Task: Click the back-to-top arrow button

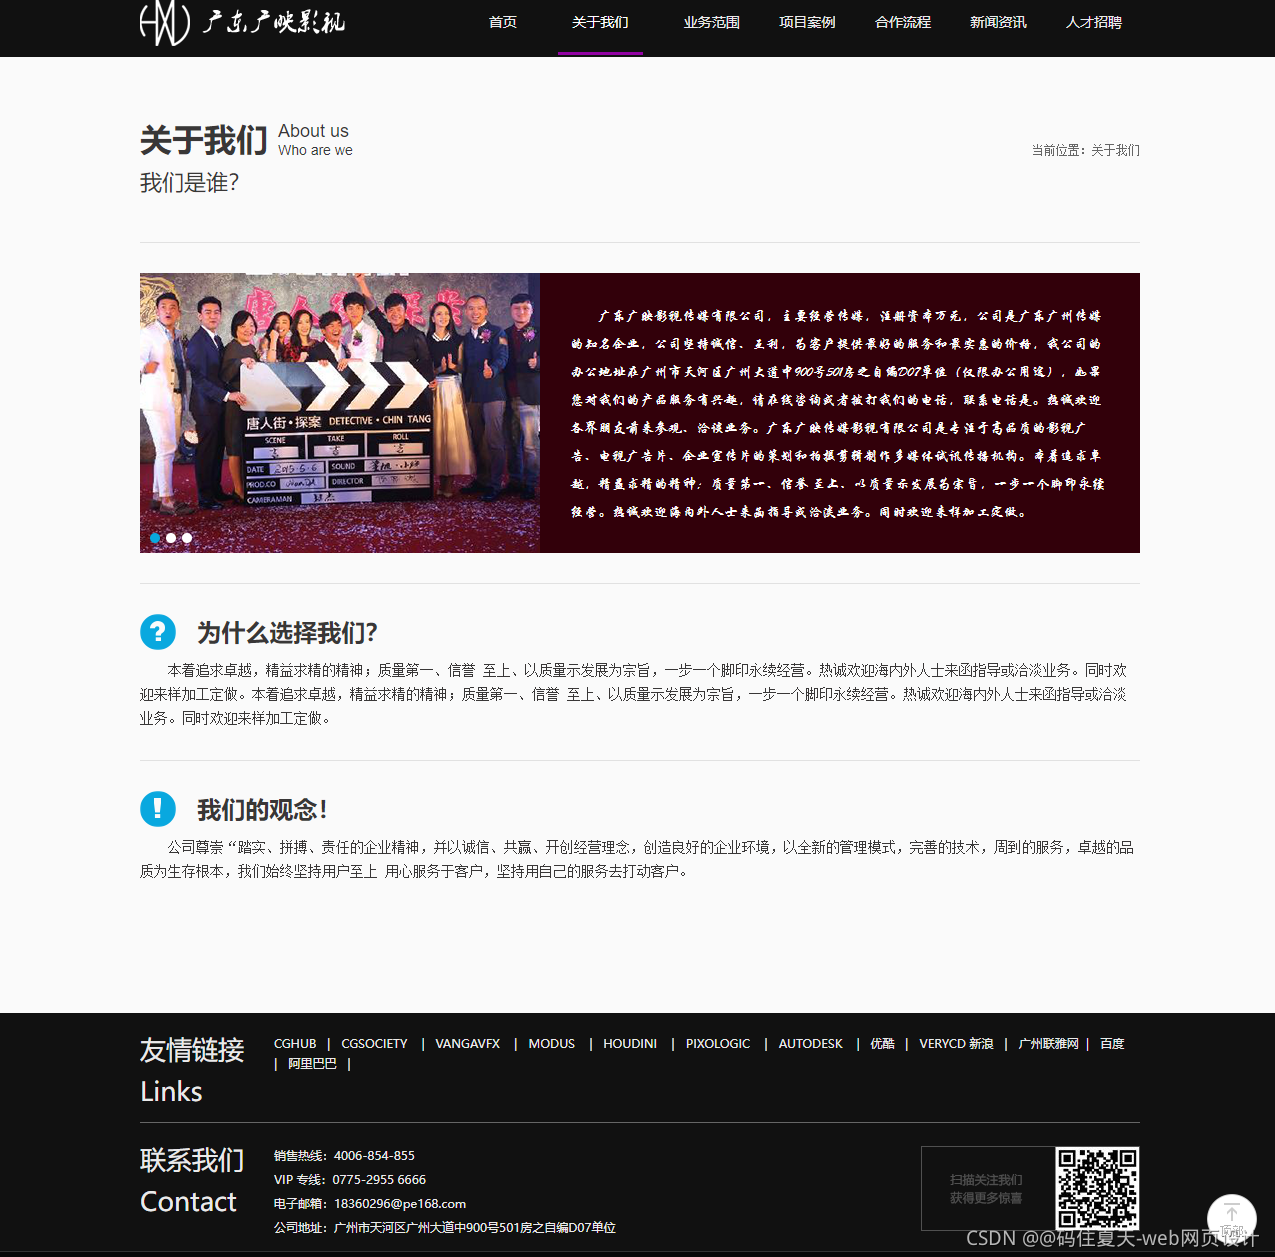Action: click(1232, 1219)
